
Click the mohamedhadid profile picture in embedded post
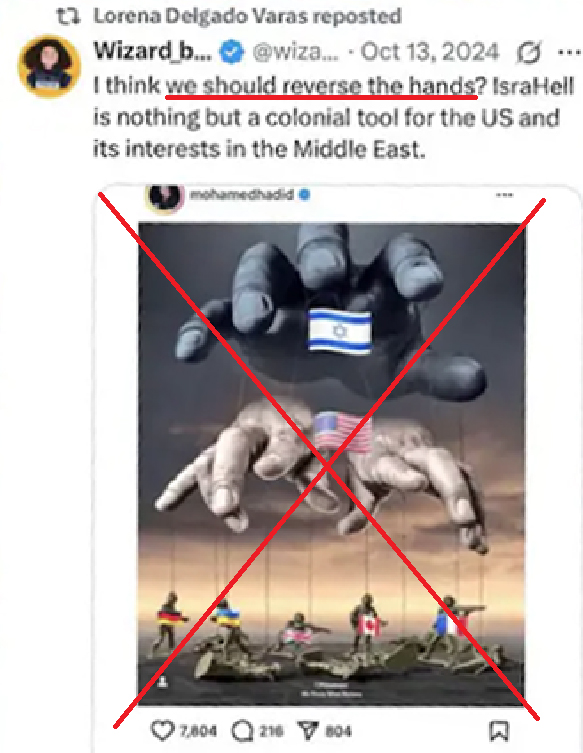pyautogui.click(x=164, y=196)
